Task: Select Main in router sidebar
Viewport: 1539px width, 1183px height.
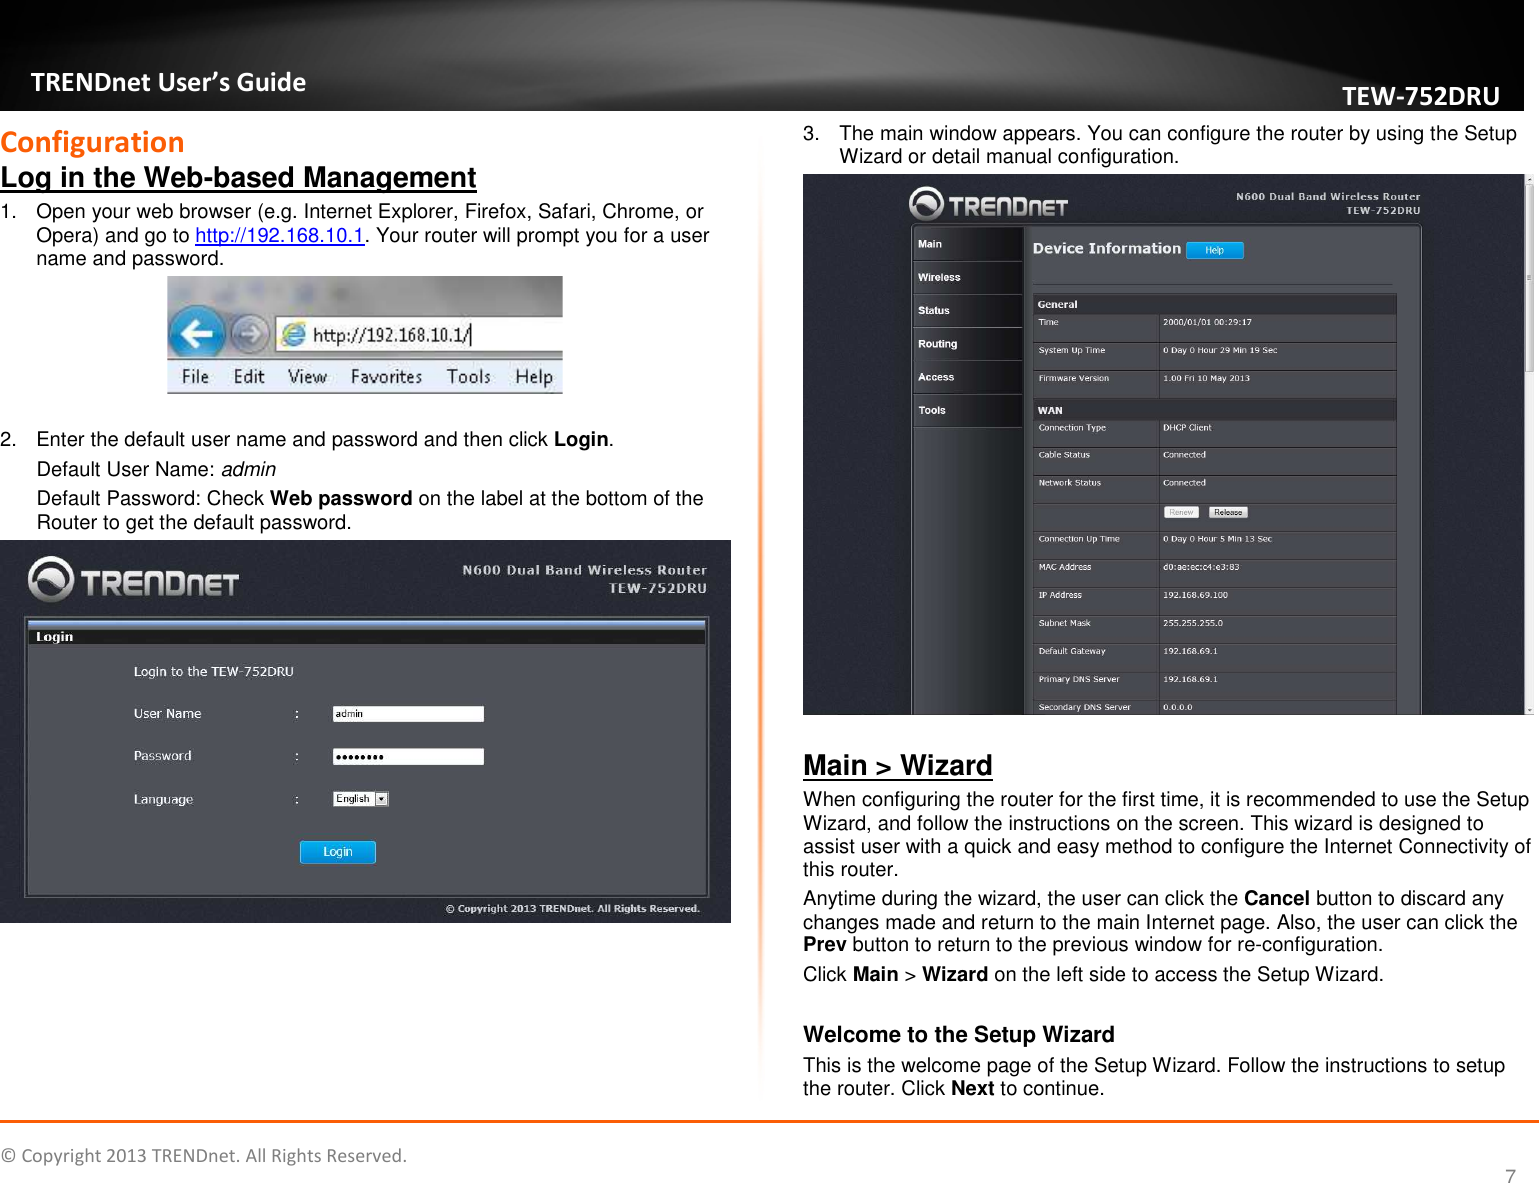Action: pos(968,244)
